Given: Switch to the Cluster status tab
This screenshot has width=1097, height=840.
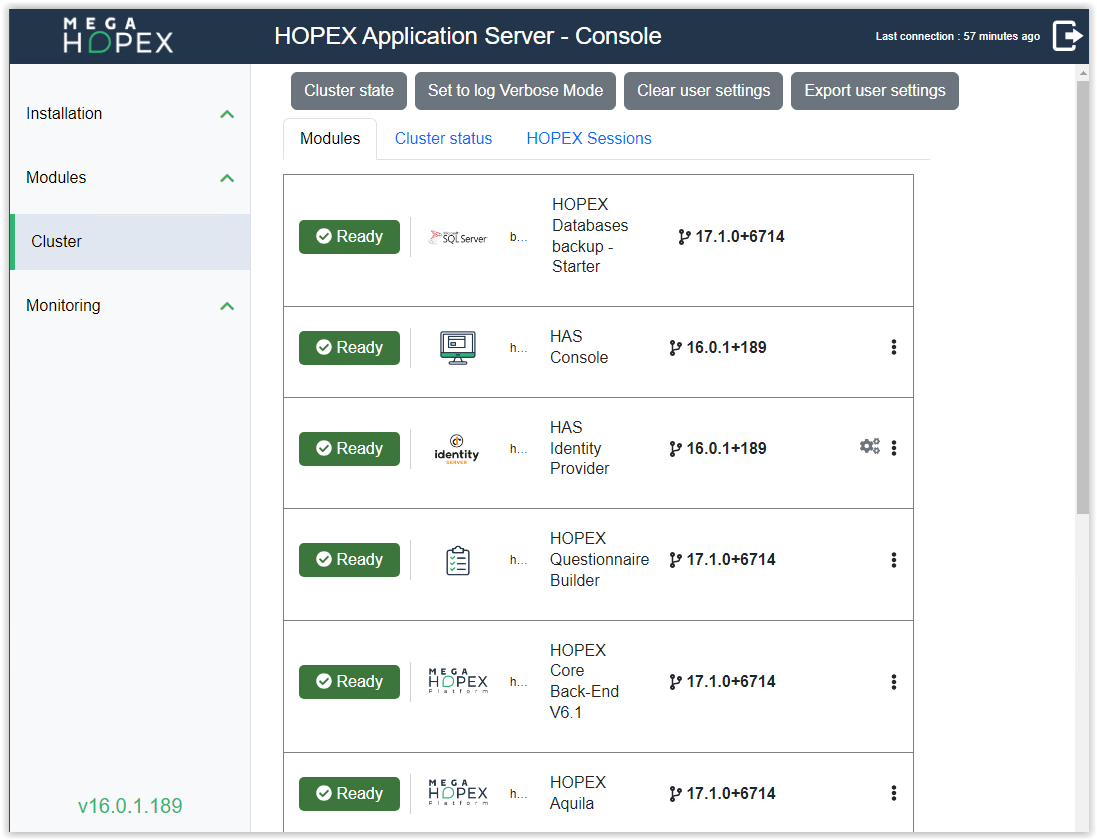Looking at the screenshot, I should coord(443,139).
